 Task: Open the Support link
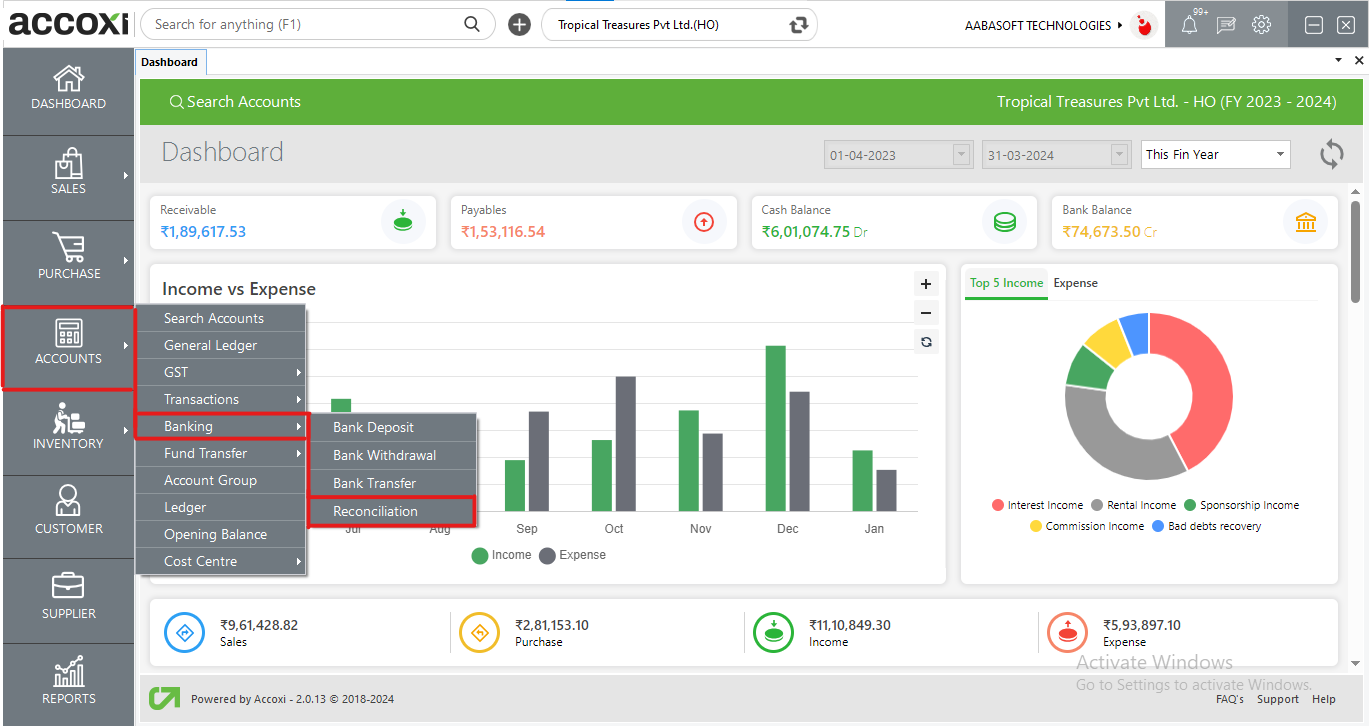tap(1277, 699)
